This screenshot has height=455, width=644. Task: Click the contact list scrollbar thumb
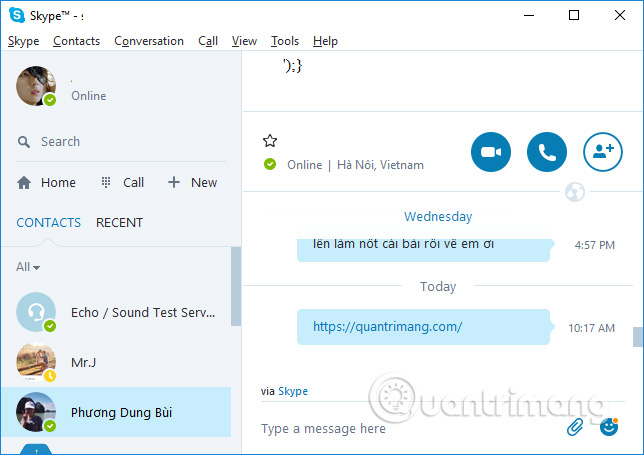tap(236, 286)
